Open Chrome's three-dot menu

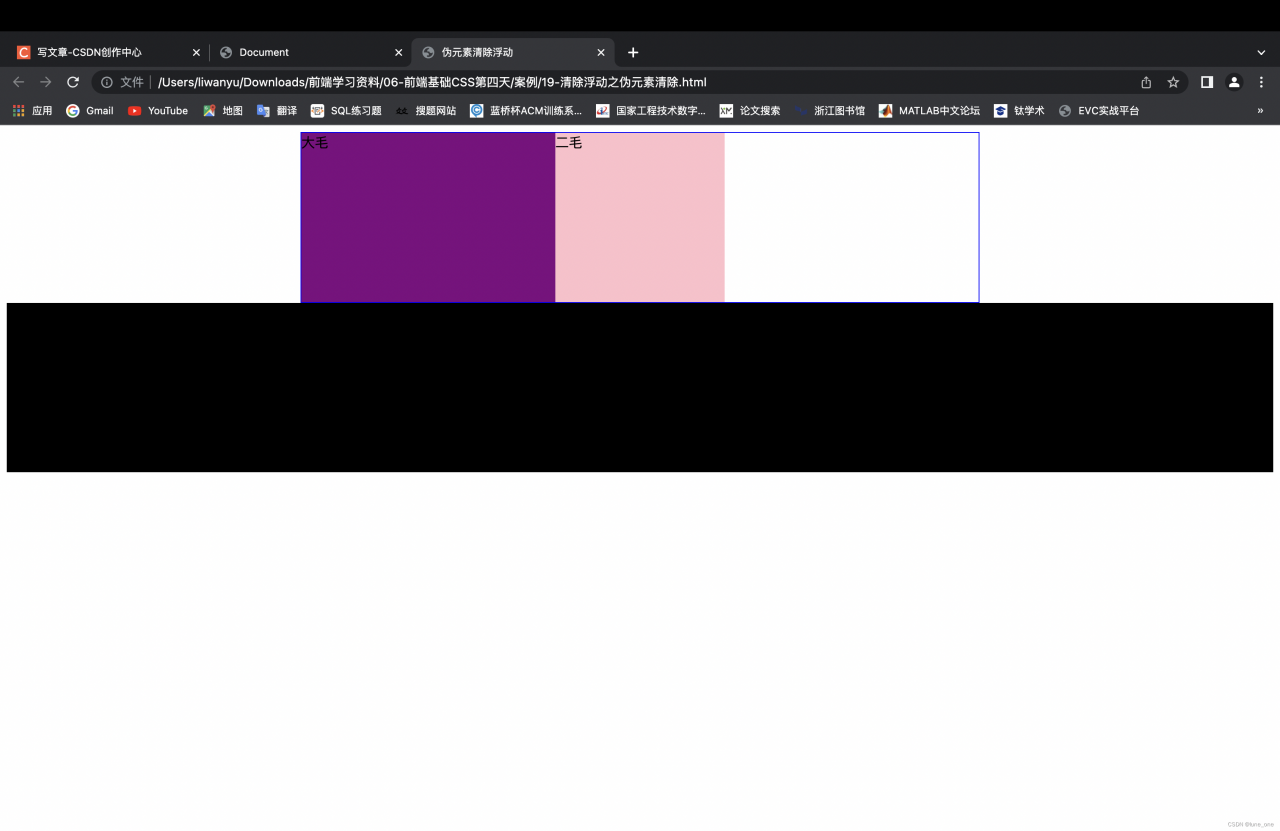point(1261,82)
